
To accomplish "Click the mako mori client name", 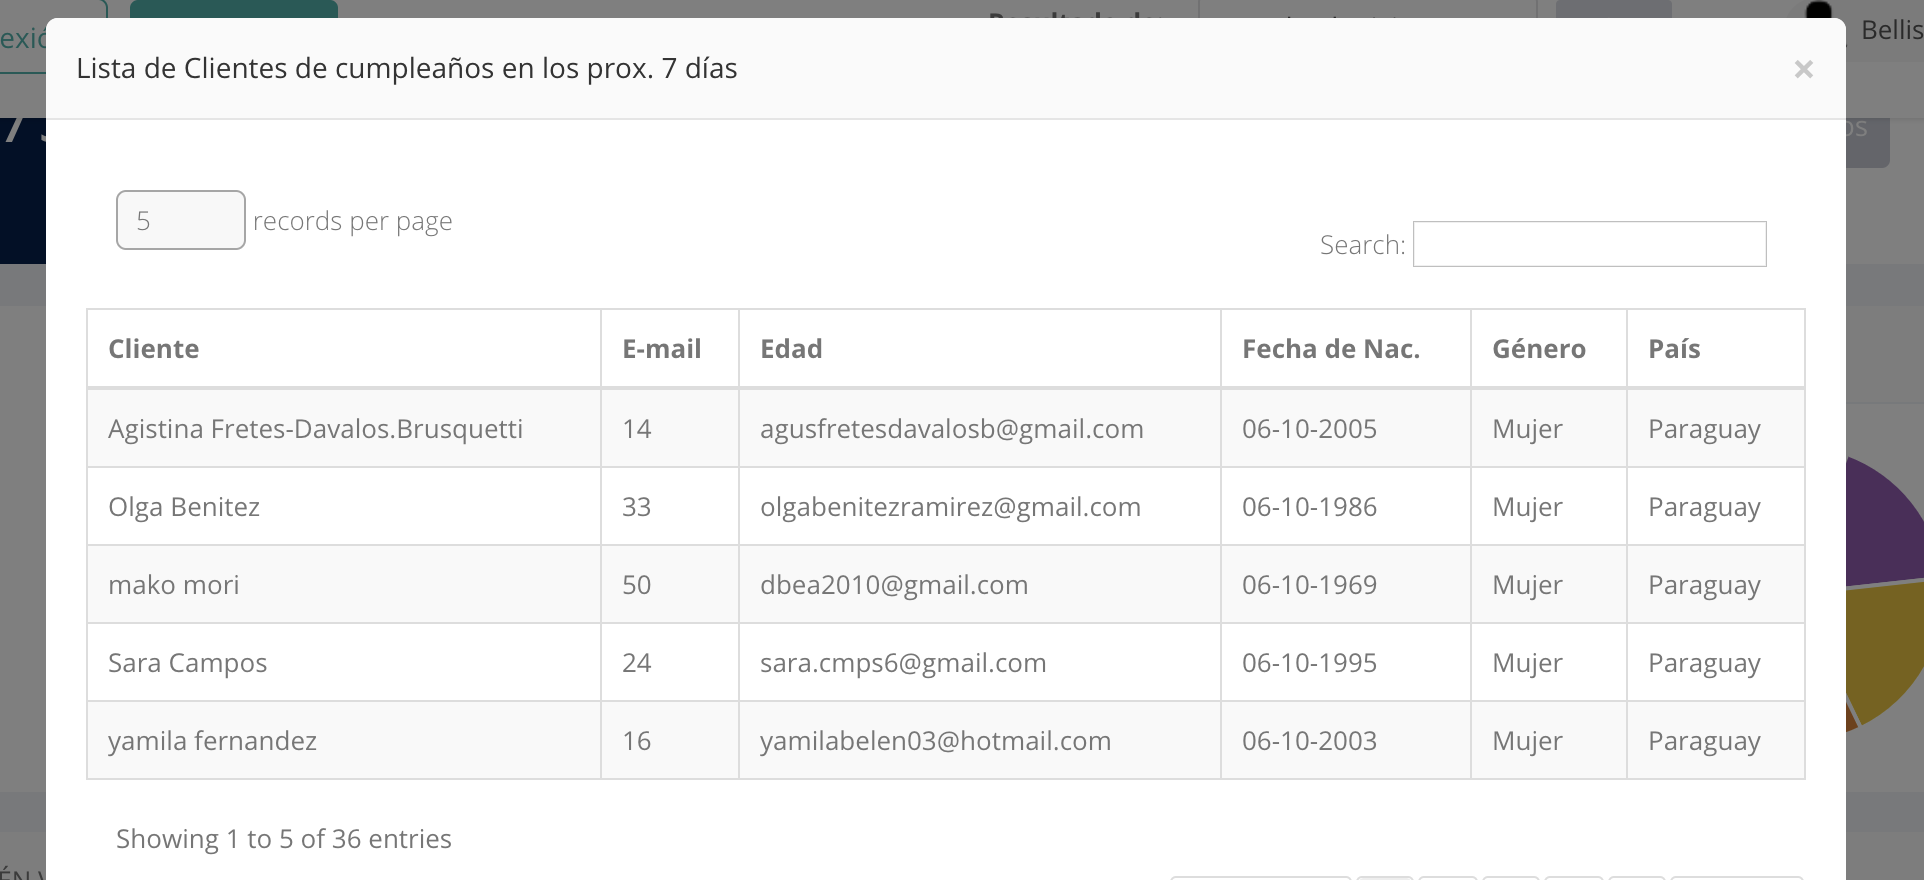I will (174, 585).
